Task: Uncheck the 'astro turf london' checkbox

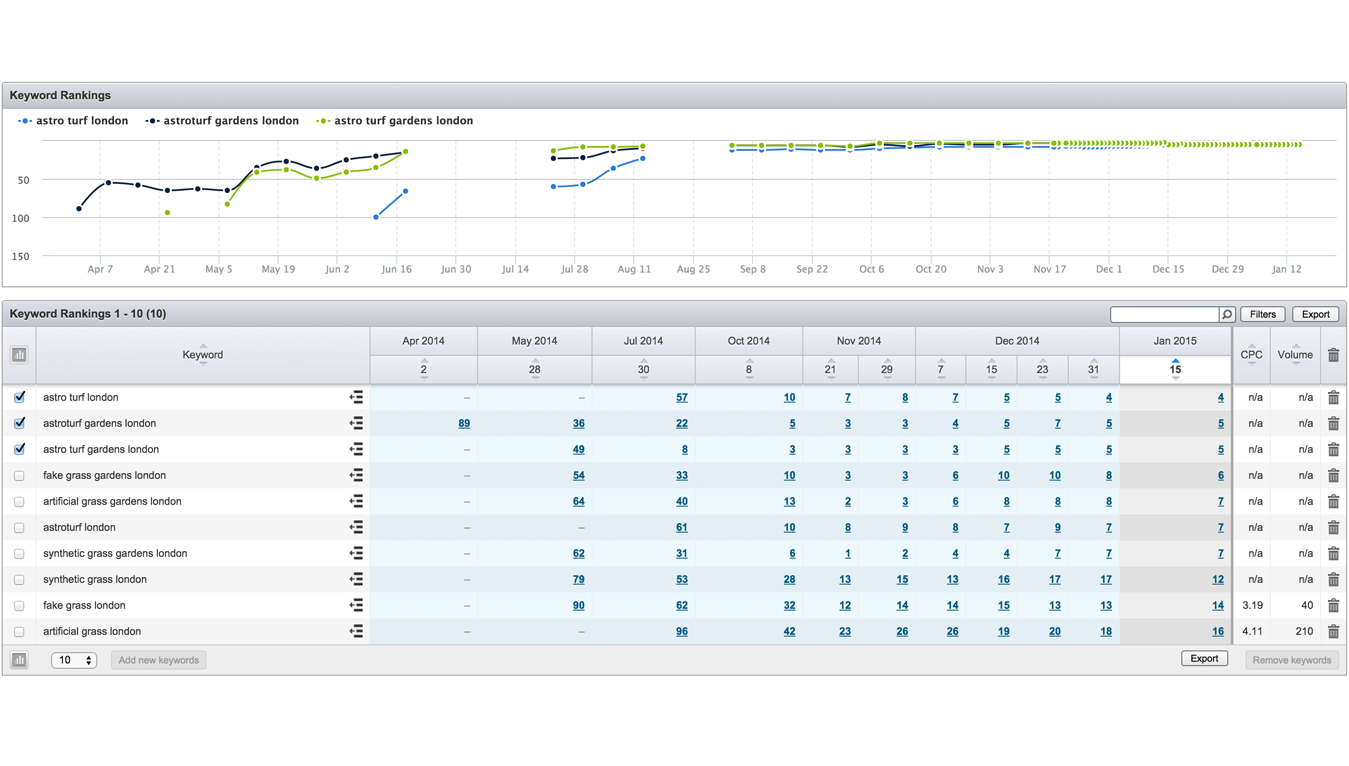Action: point(19,397)
